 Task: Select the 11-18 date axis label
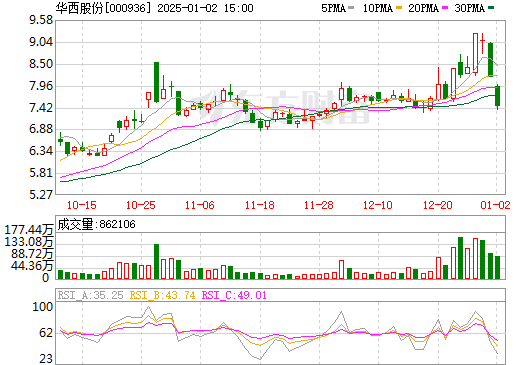260,205
